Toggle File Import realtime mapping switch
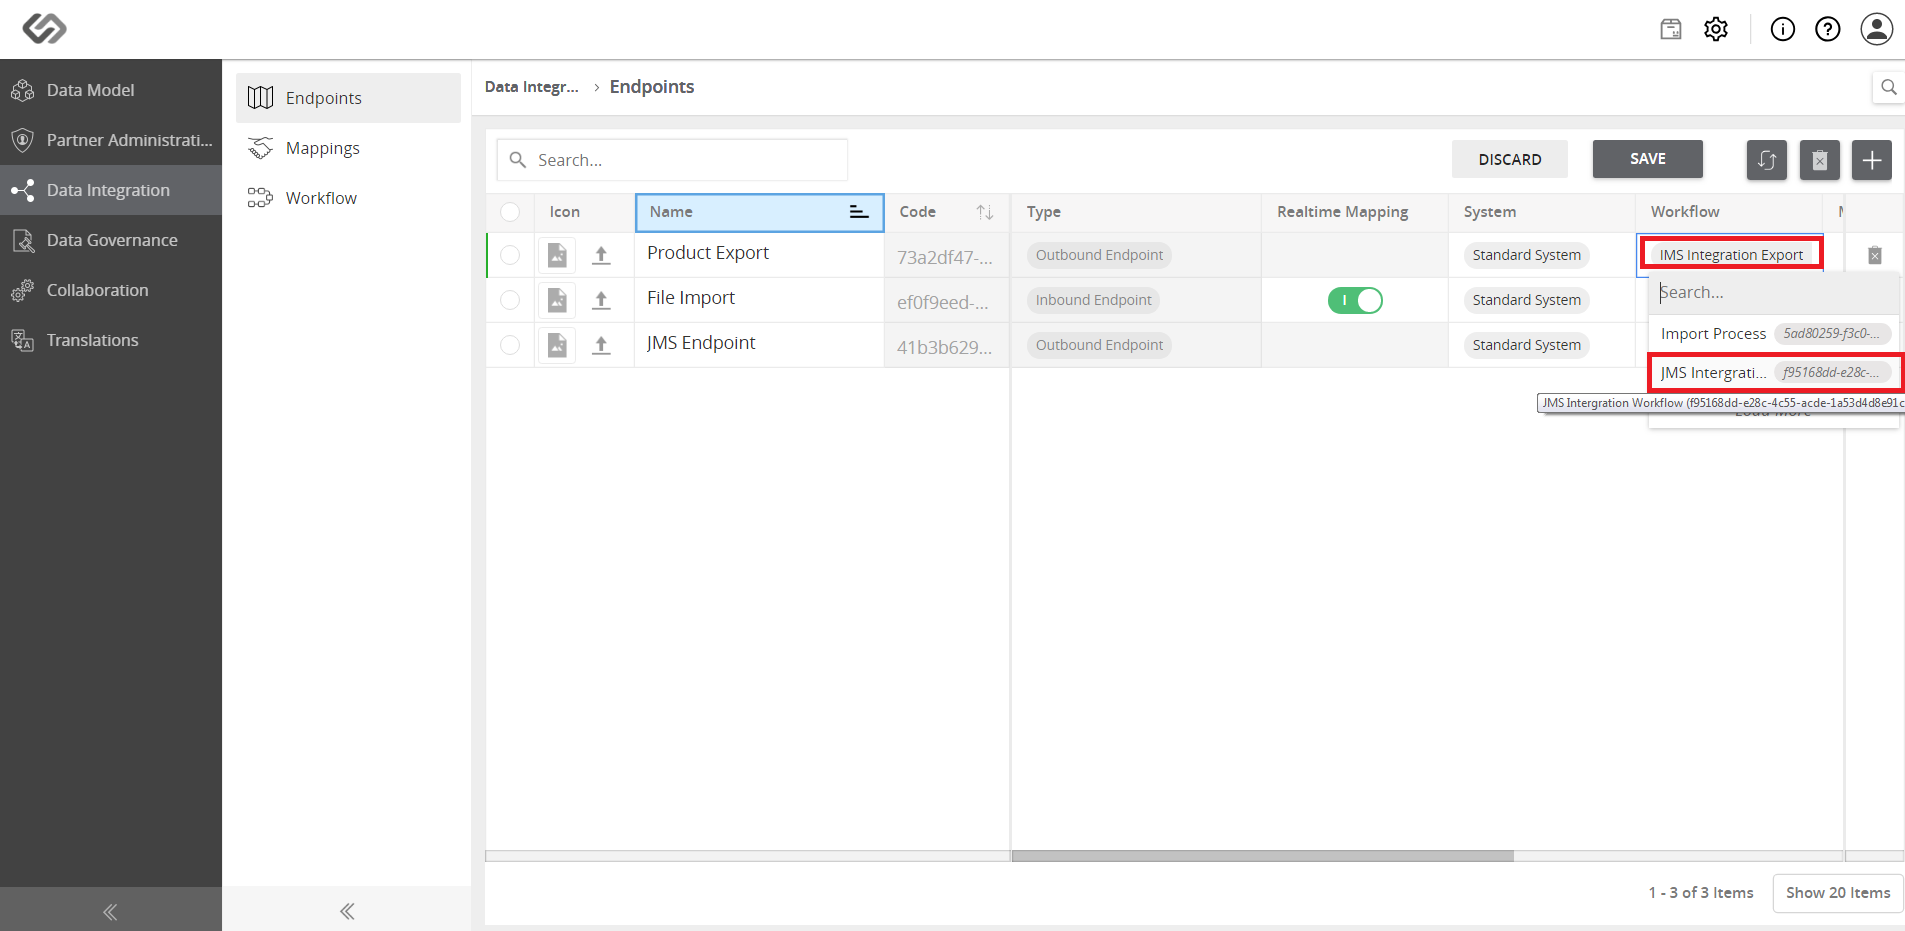 (1355, 300)
